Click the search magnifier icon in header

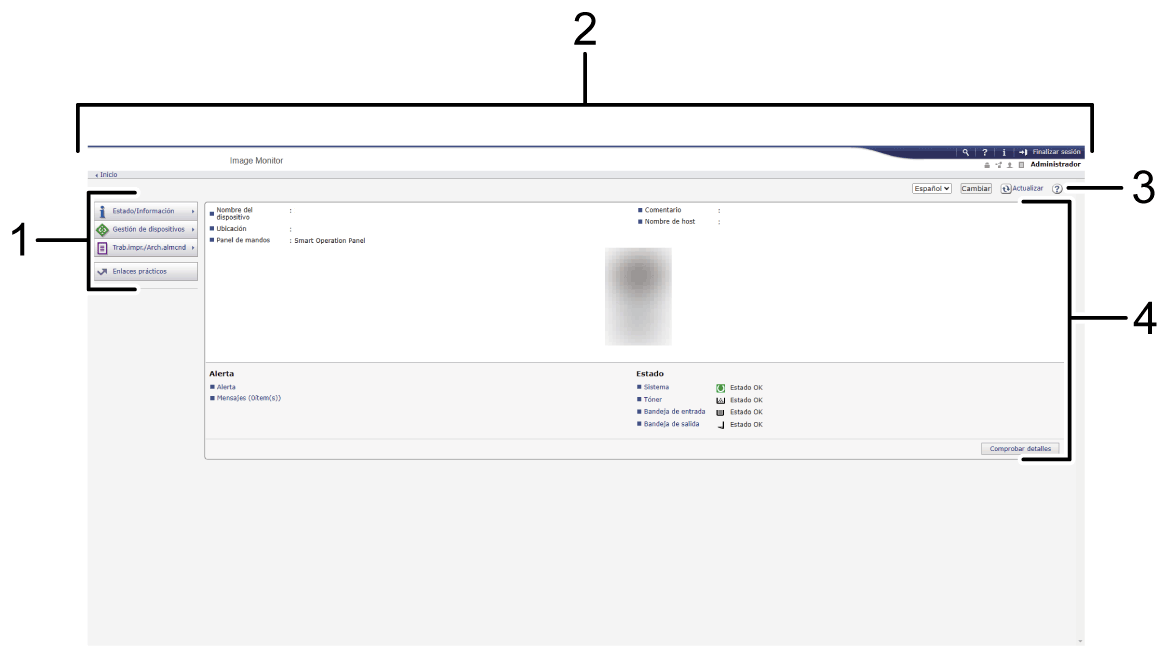point(965,152)
